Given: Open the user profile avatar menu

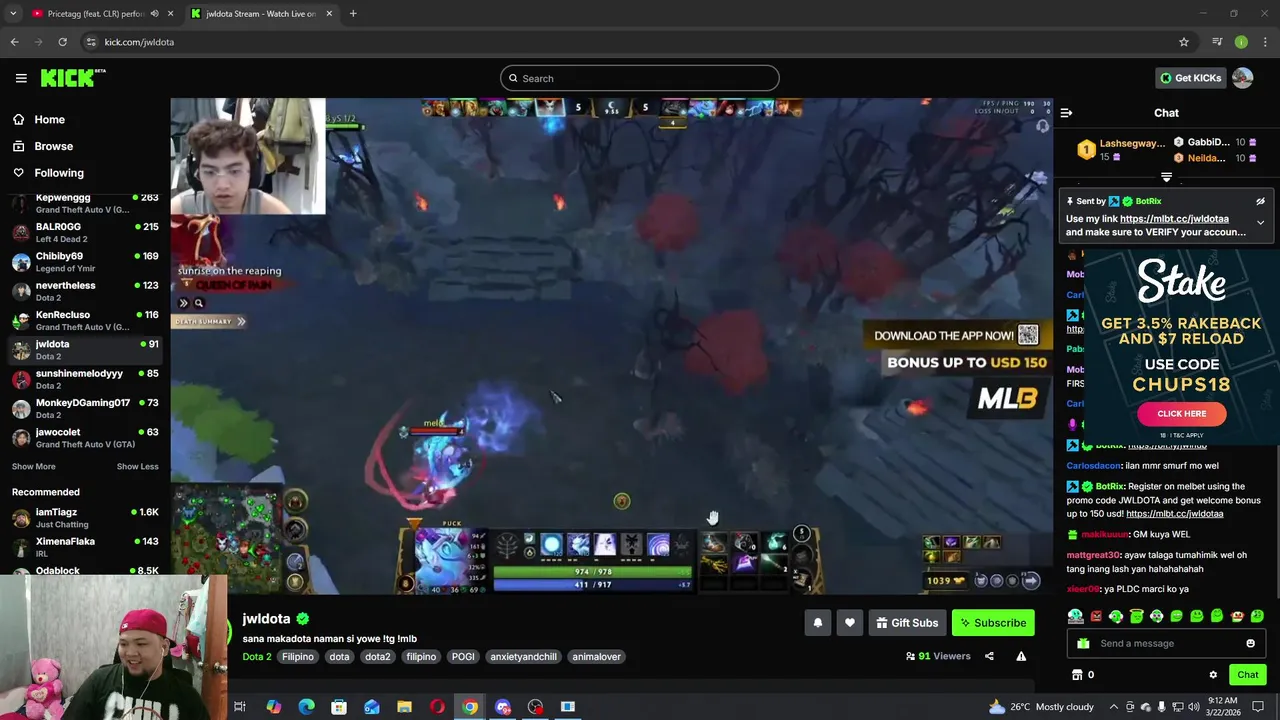Looking at the screenshot, I should point(1243,78).
